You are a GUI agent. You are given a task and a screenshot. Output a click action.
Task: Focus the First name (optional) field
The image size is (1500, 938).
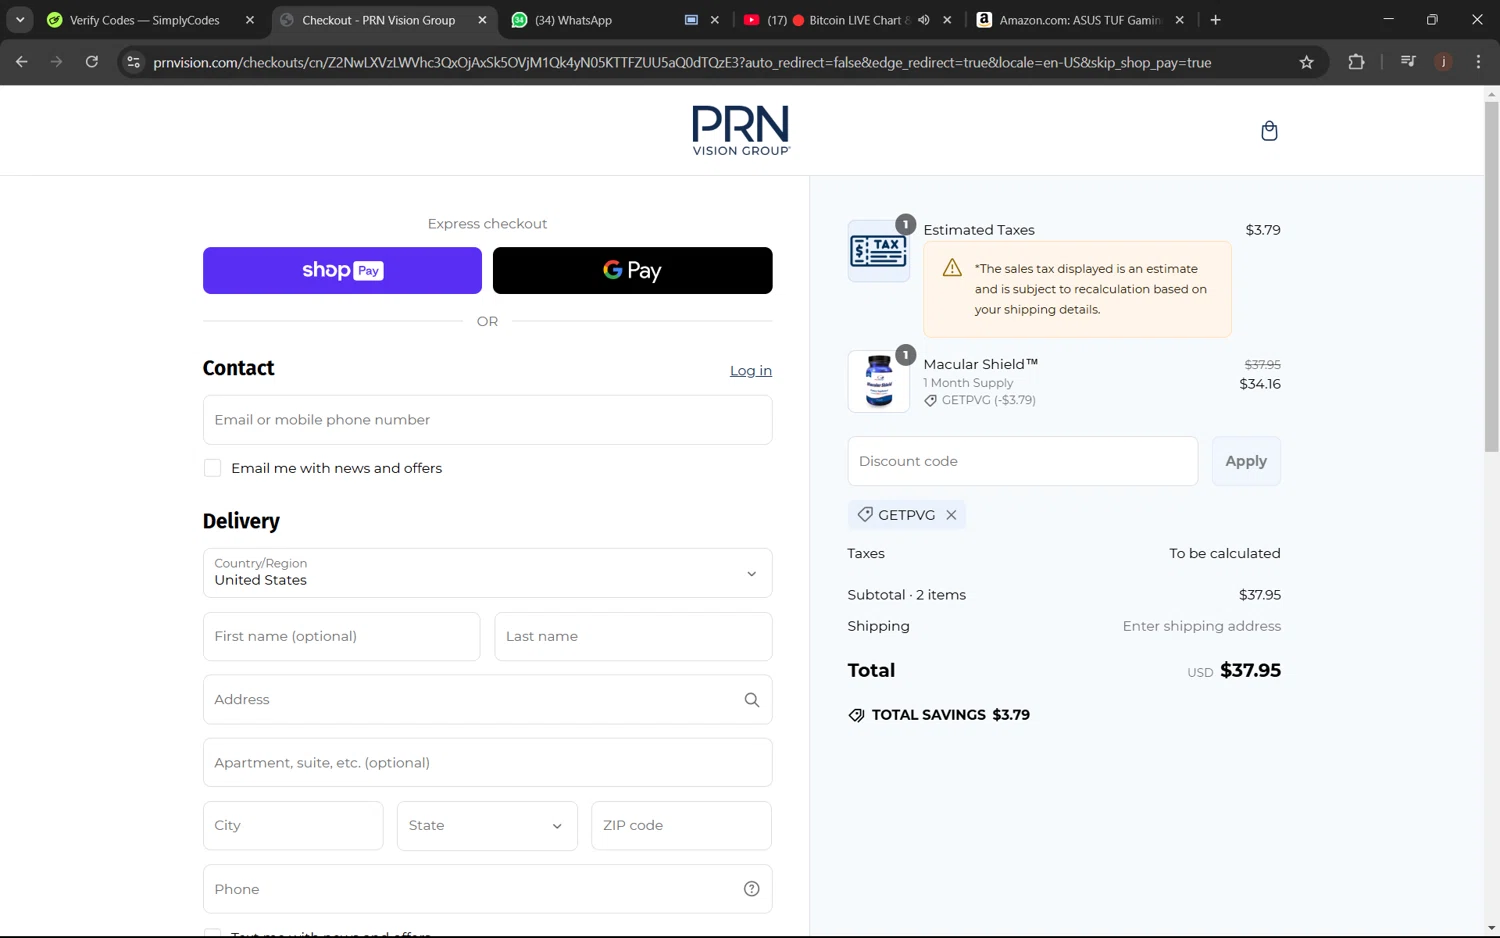pyautogui.click(x=341, y=637)
